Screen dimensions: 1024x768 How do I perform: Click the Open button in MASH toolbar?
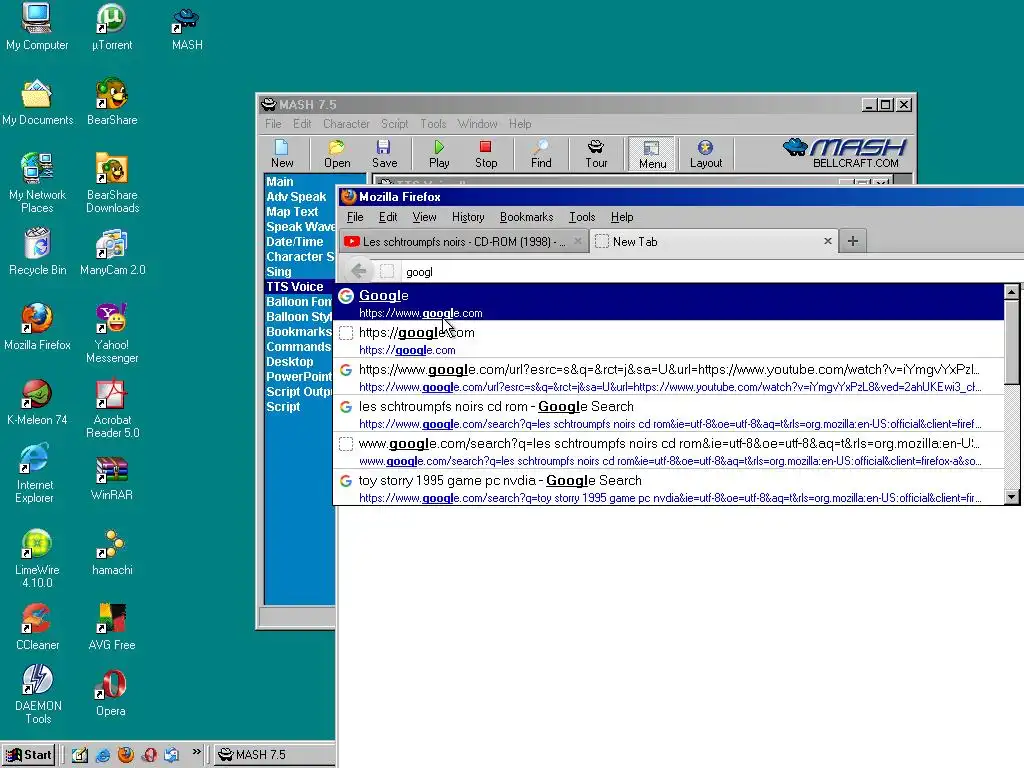coord(337,154)
